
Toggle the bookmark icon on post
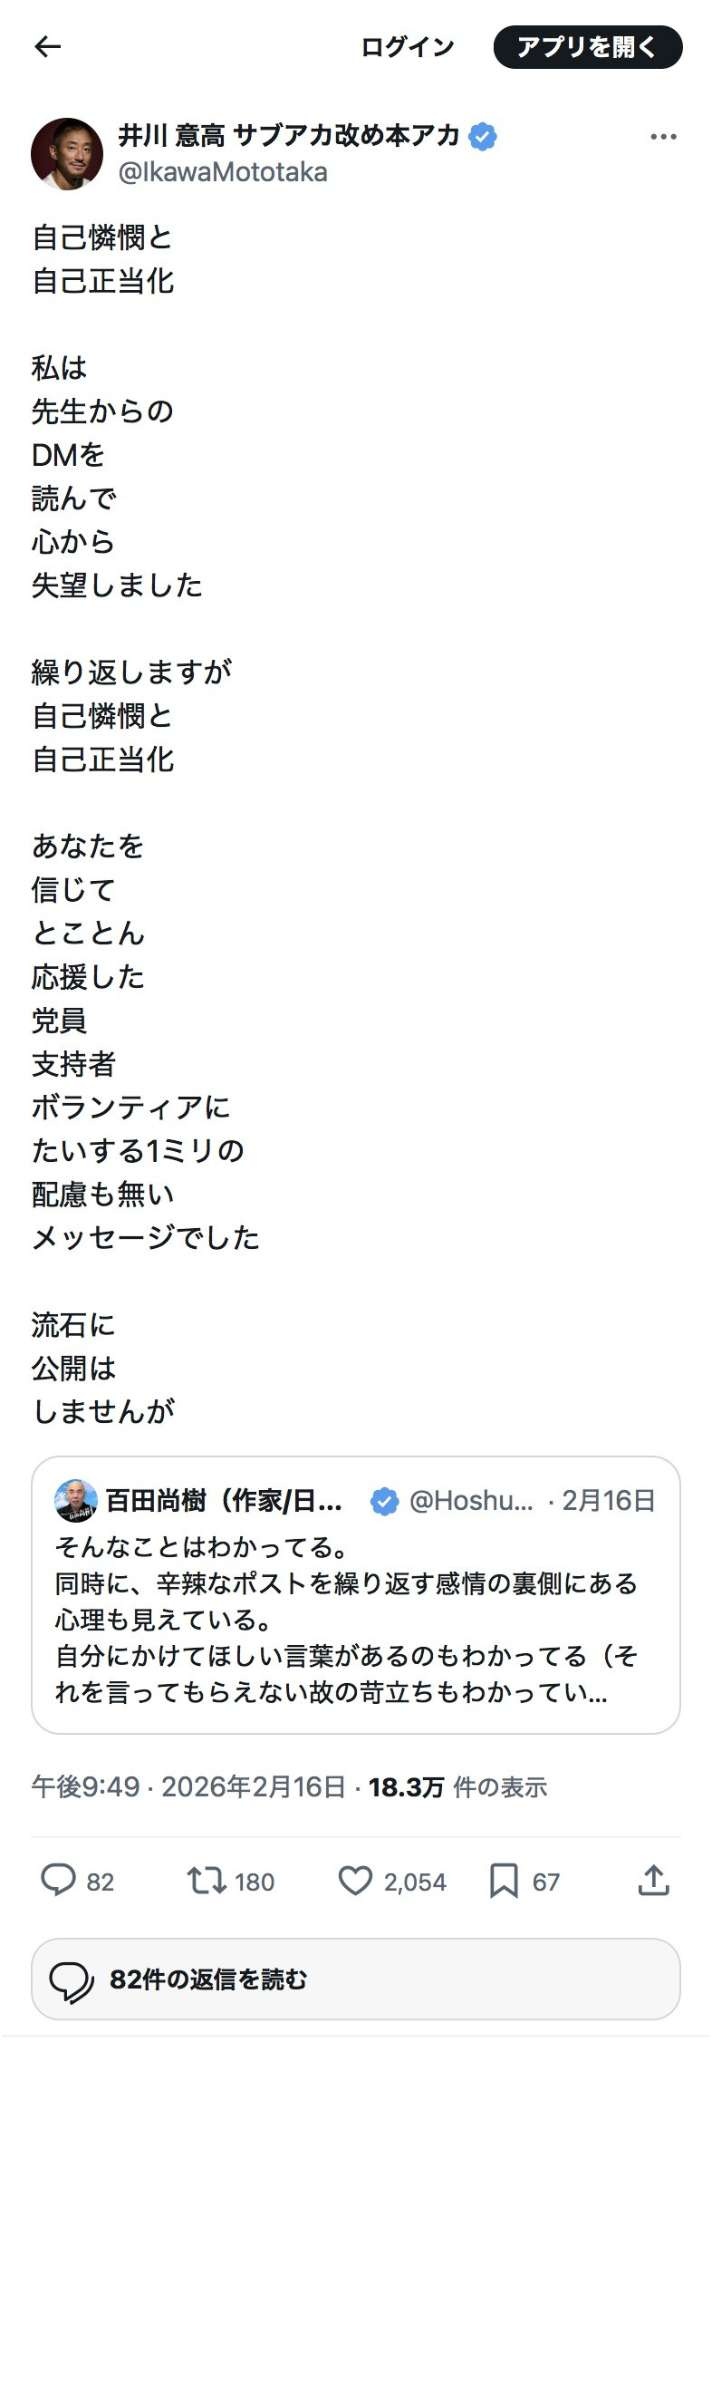tap(503, 1880)
